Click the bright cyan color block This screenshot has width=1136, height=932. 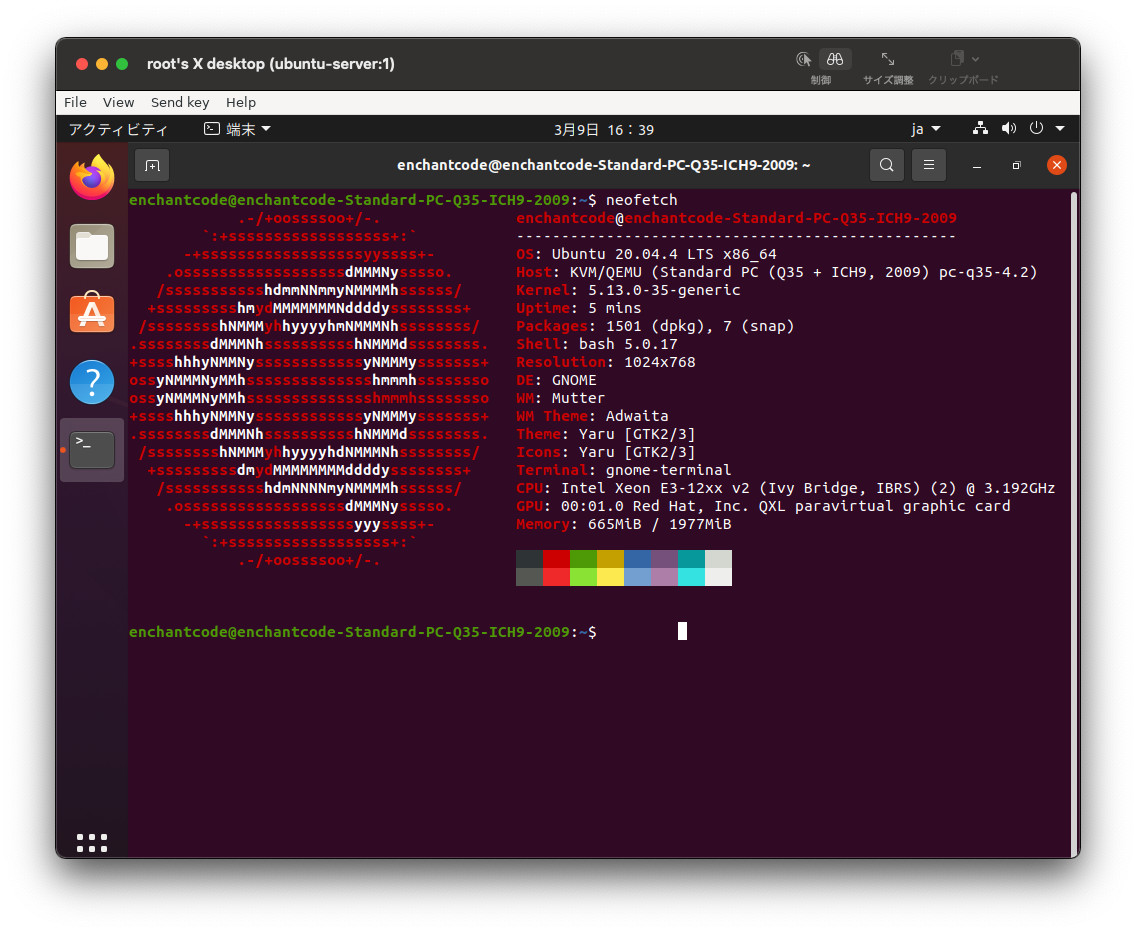point(691,577)
